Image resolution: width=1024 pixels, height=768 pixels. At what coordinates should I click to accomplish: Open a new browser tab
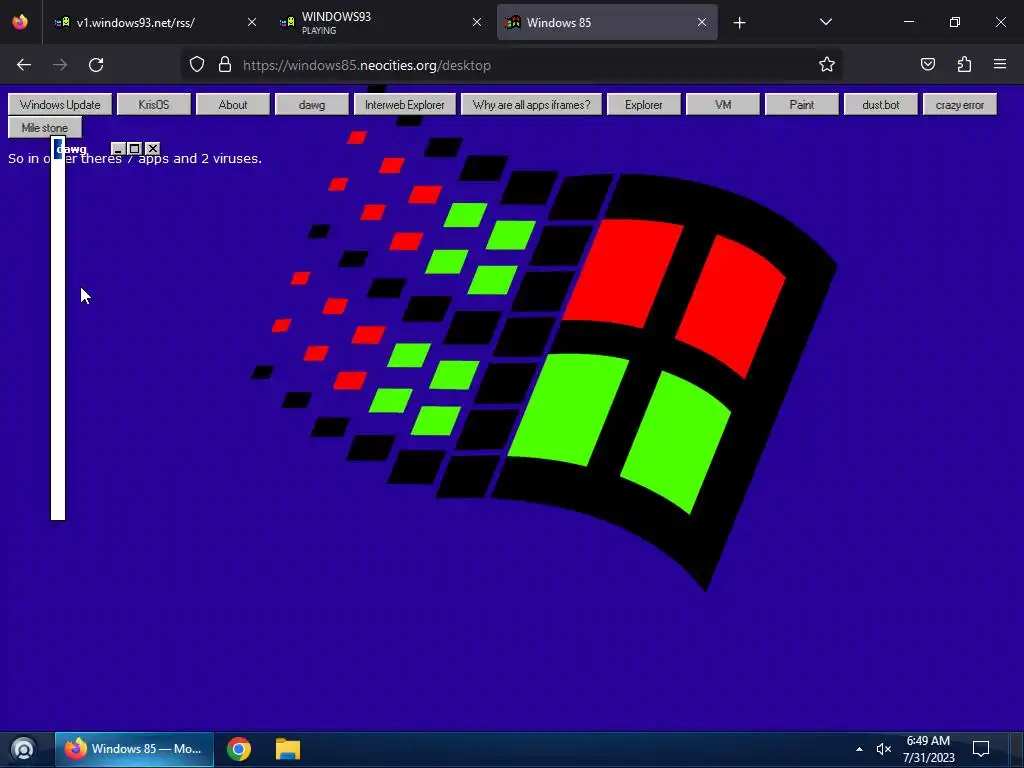[x=739, y=23]
